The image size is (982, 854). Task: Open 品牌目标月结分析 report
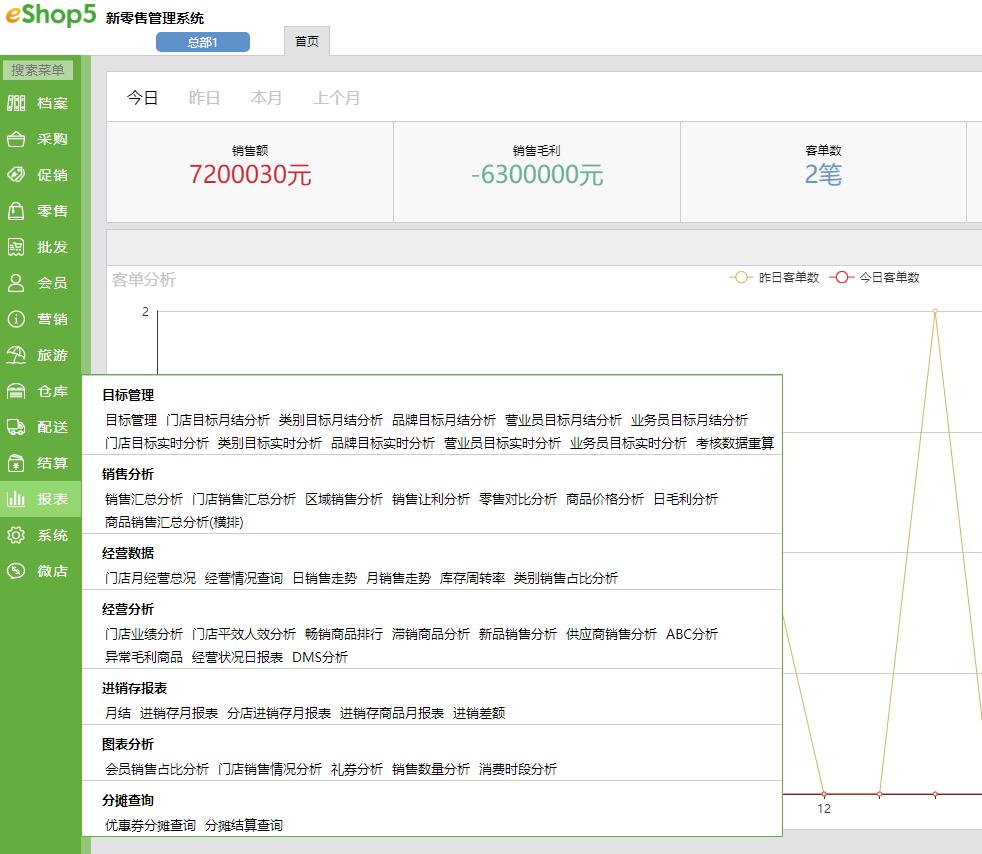pyautogui.click(x=444, y=420)
